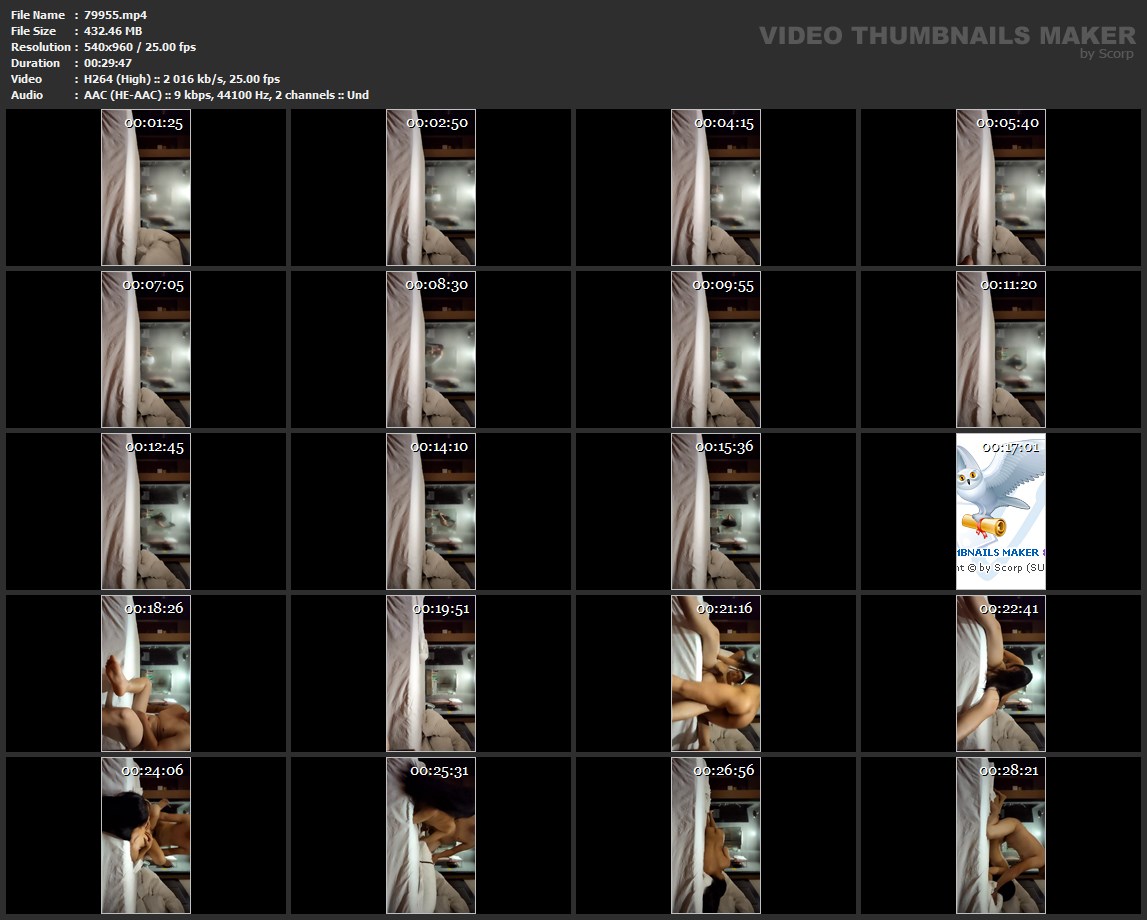Viewport: 1147px width, 920px height.
Task: Click the frame stamped 00:09:55
Action: click(x=716, y=349)
